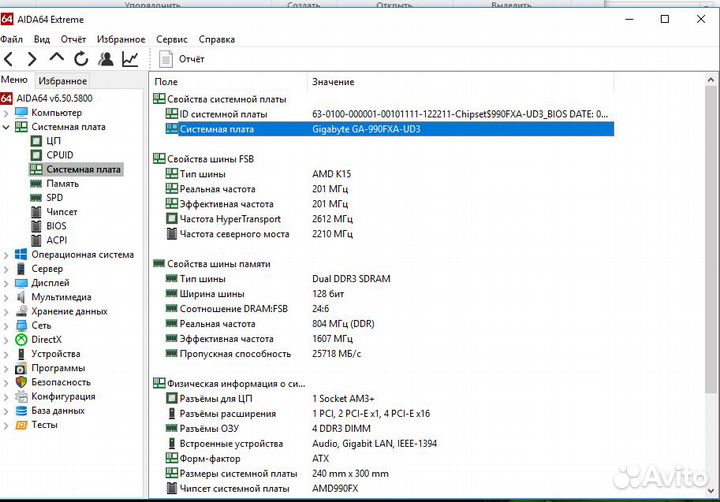The image size is (720, 502).
Task: Click the Мультимедиа speaker icon
Action: click(x=21, y=297)
